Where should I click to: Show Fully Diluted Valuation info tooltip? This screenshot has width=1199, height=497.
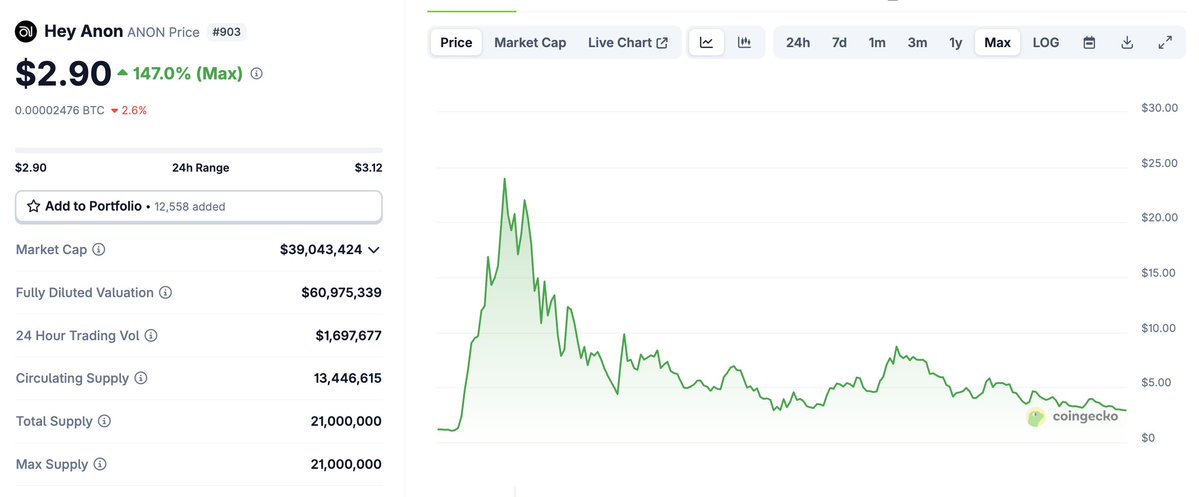click(x=165, y=292)
